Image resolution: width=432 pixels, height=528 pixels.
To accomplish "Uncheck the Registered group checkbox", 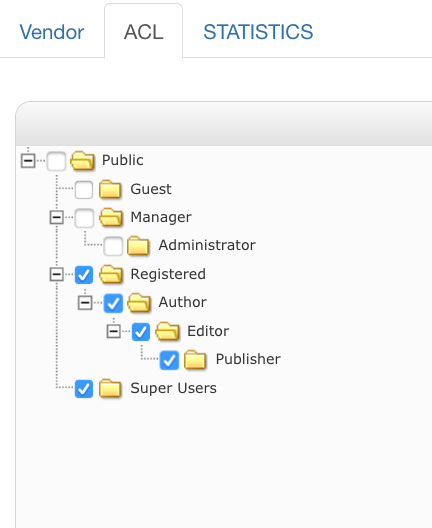I will (x=84, y=274).
